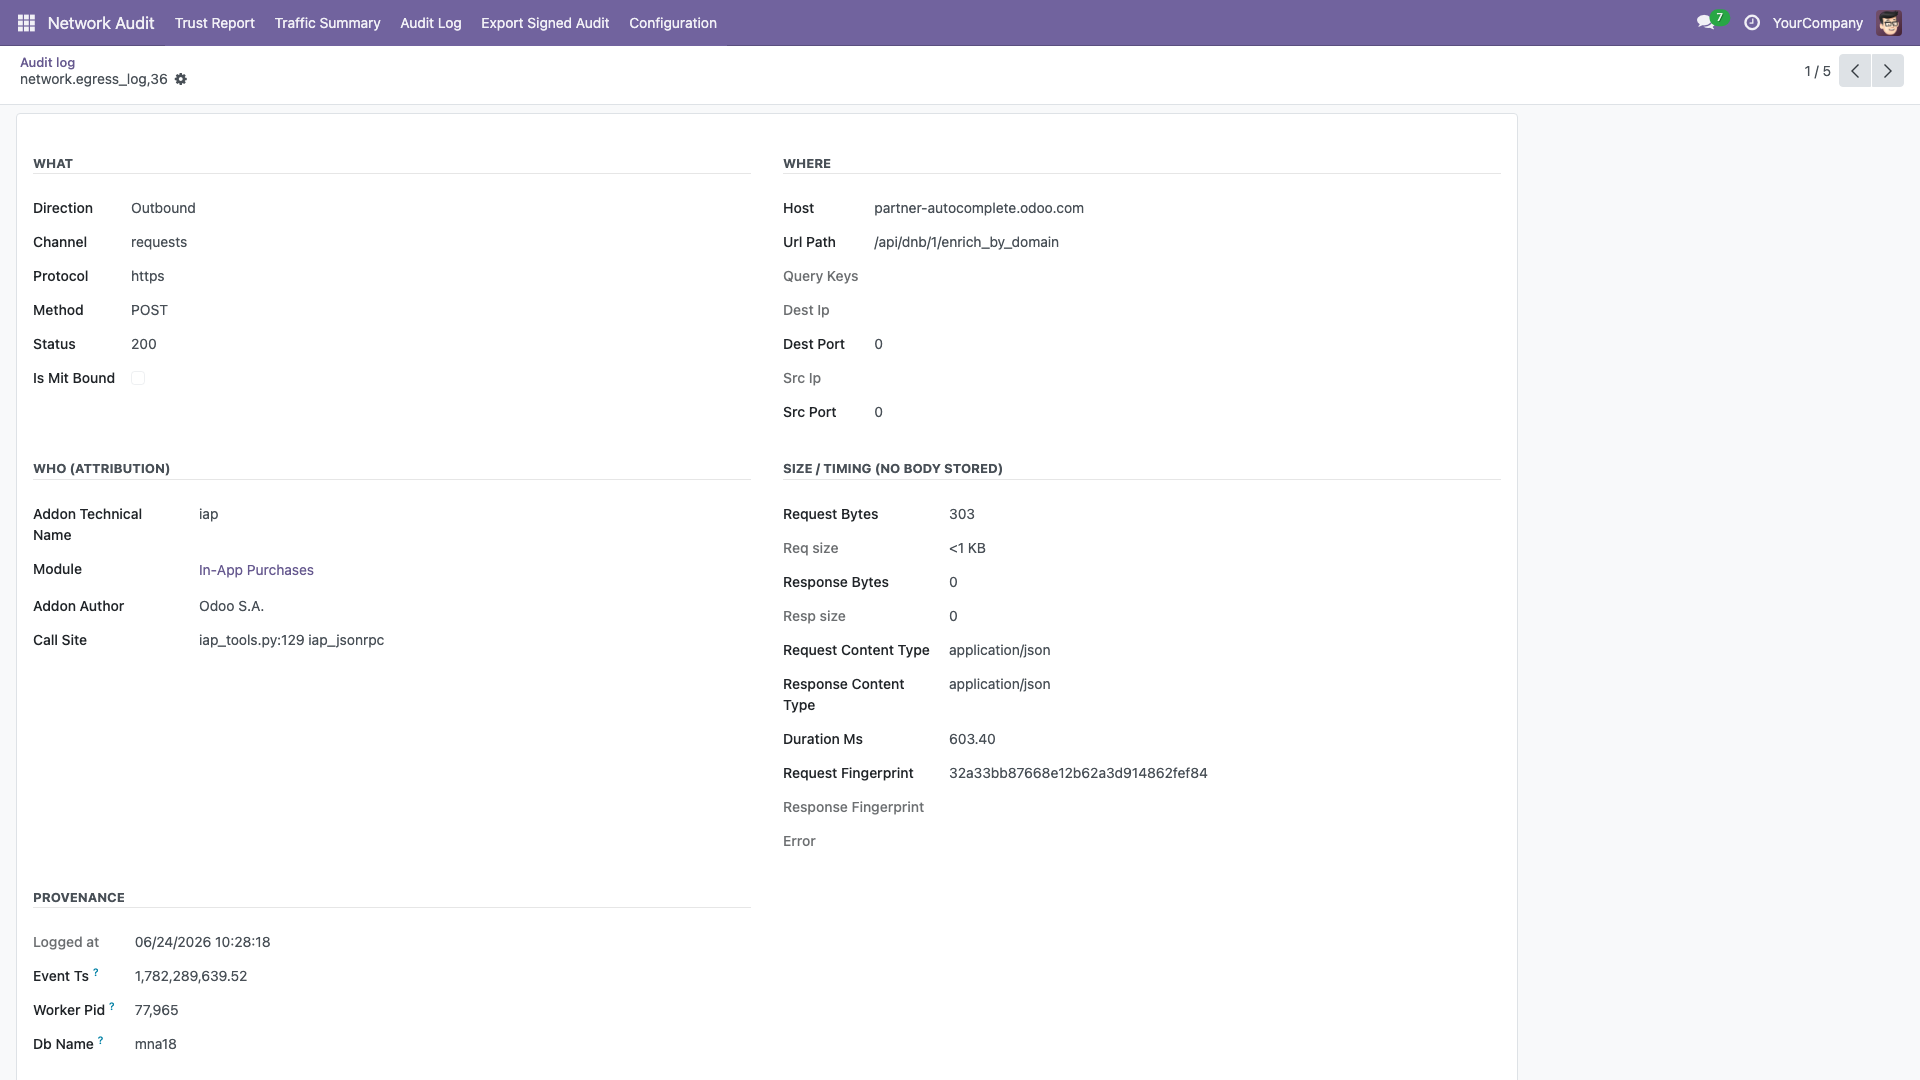Go to previous record arrow
Screen dimensions: 1920x1080
point(1855,71)
